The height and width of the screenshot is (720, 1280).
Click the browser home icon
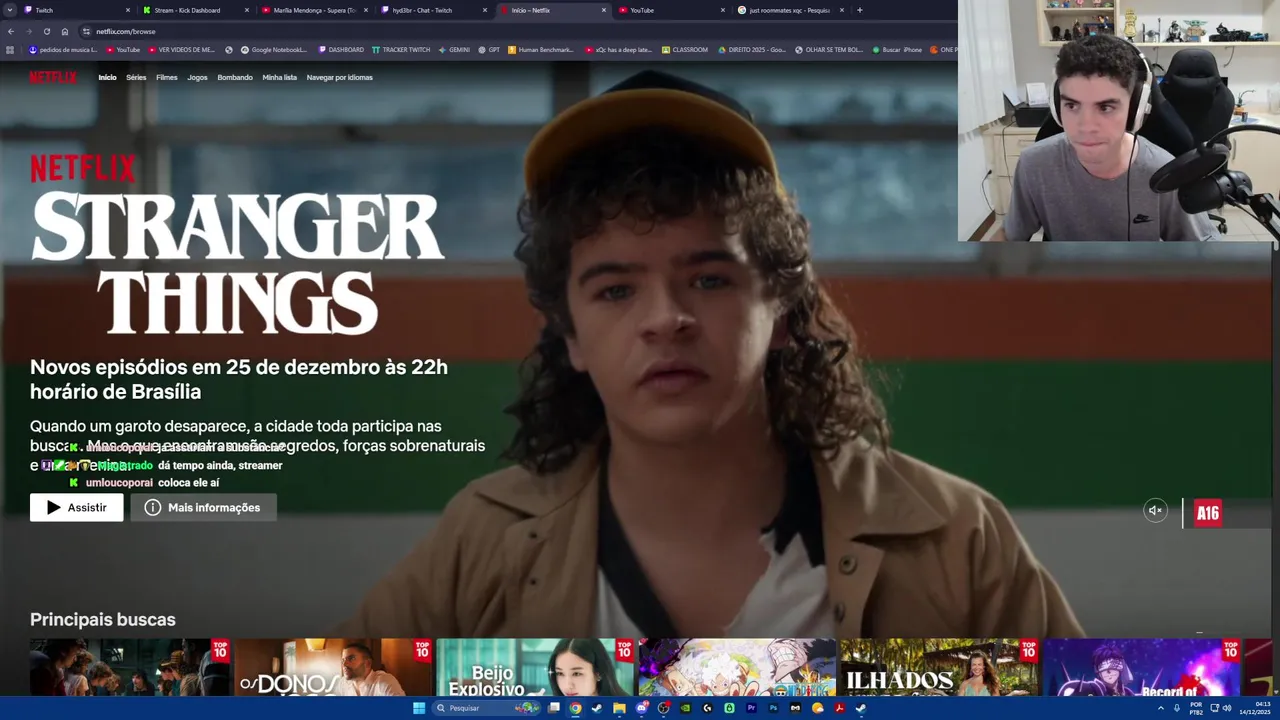(64, 31)
